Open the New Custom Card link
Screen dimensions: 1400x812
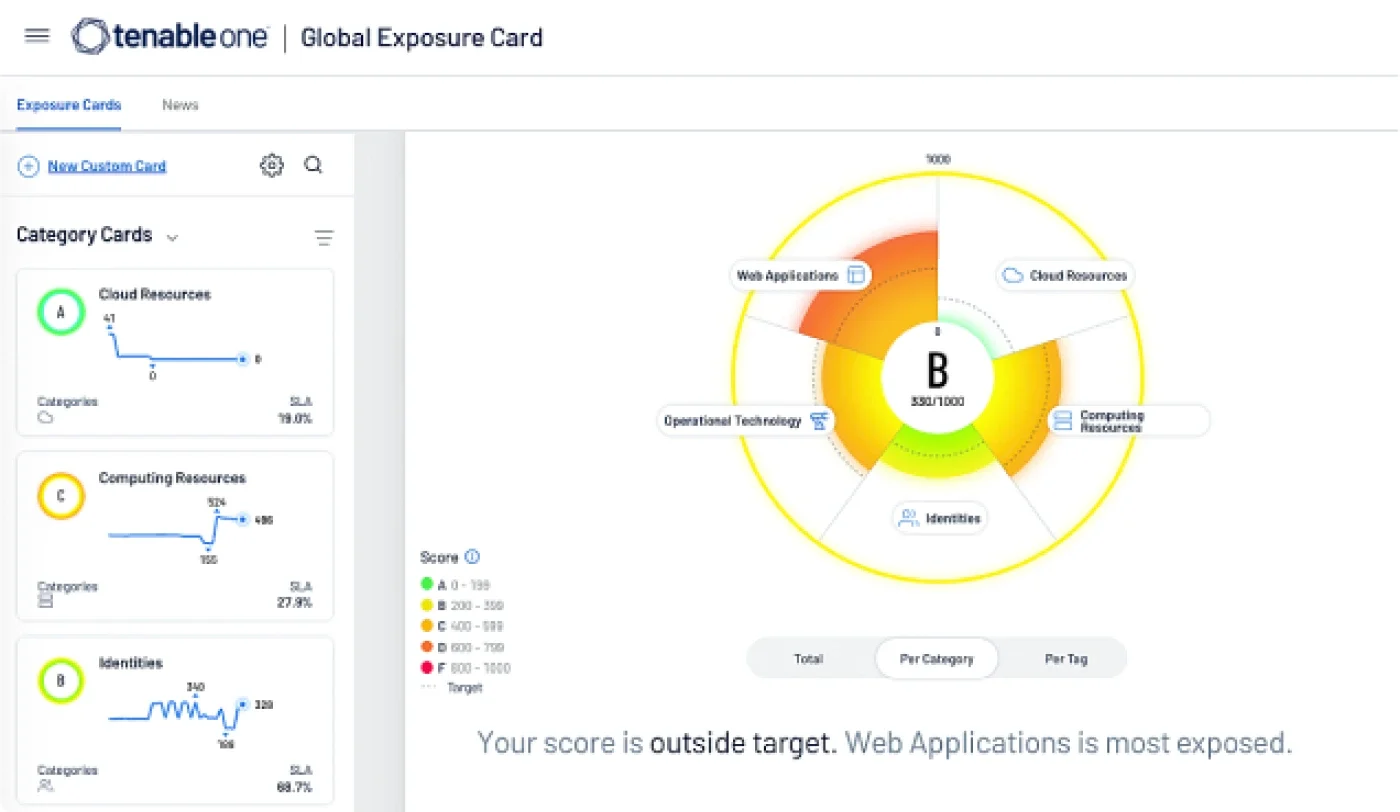[107, 165]
